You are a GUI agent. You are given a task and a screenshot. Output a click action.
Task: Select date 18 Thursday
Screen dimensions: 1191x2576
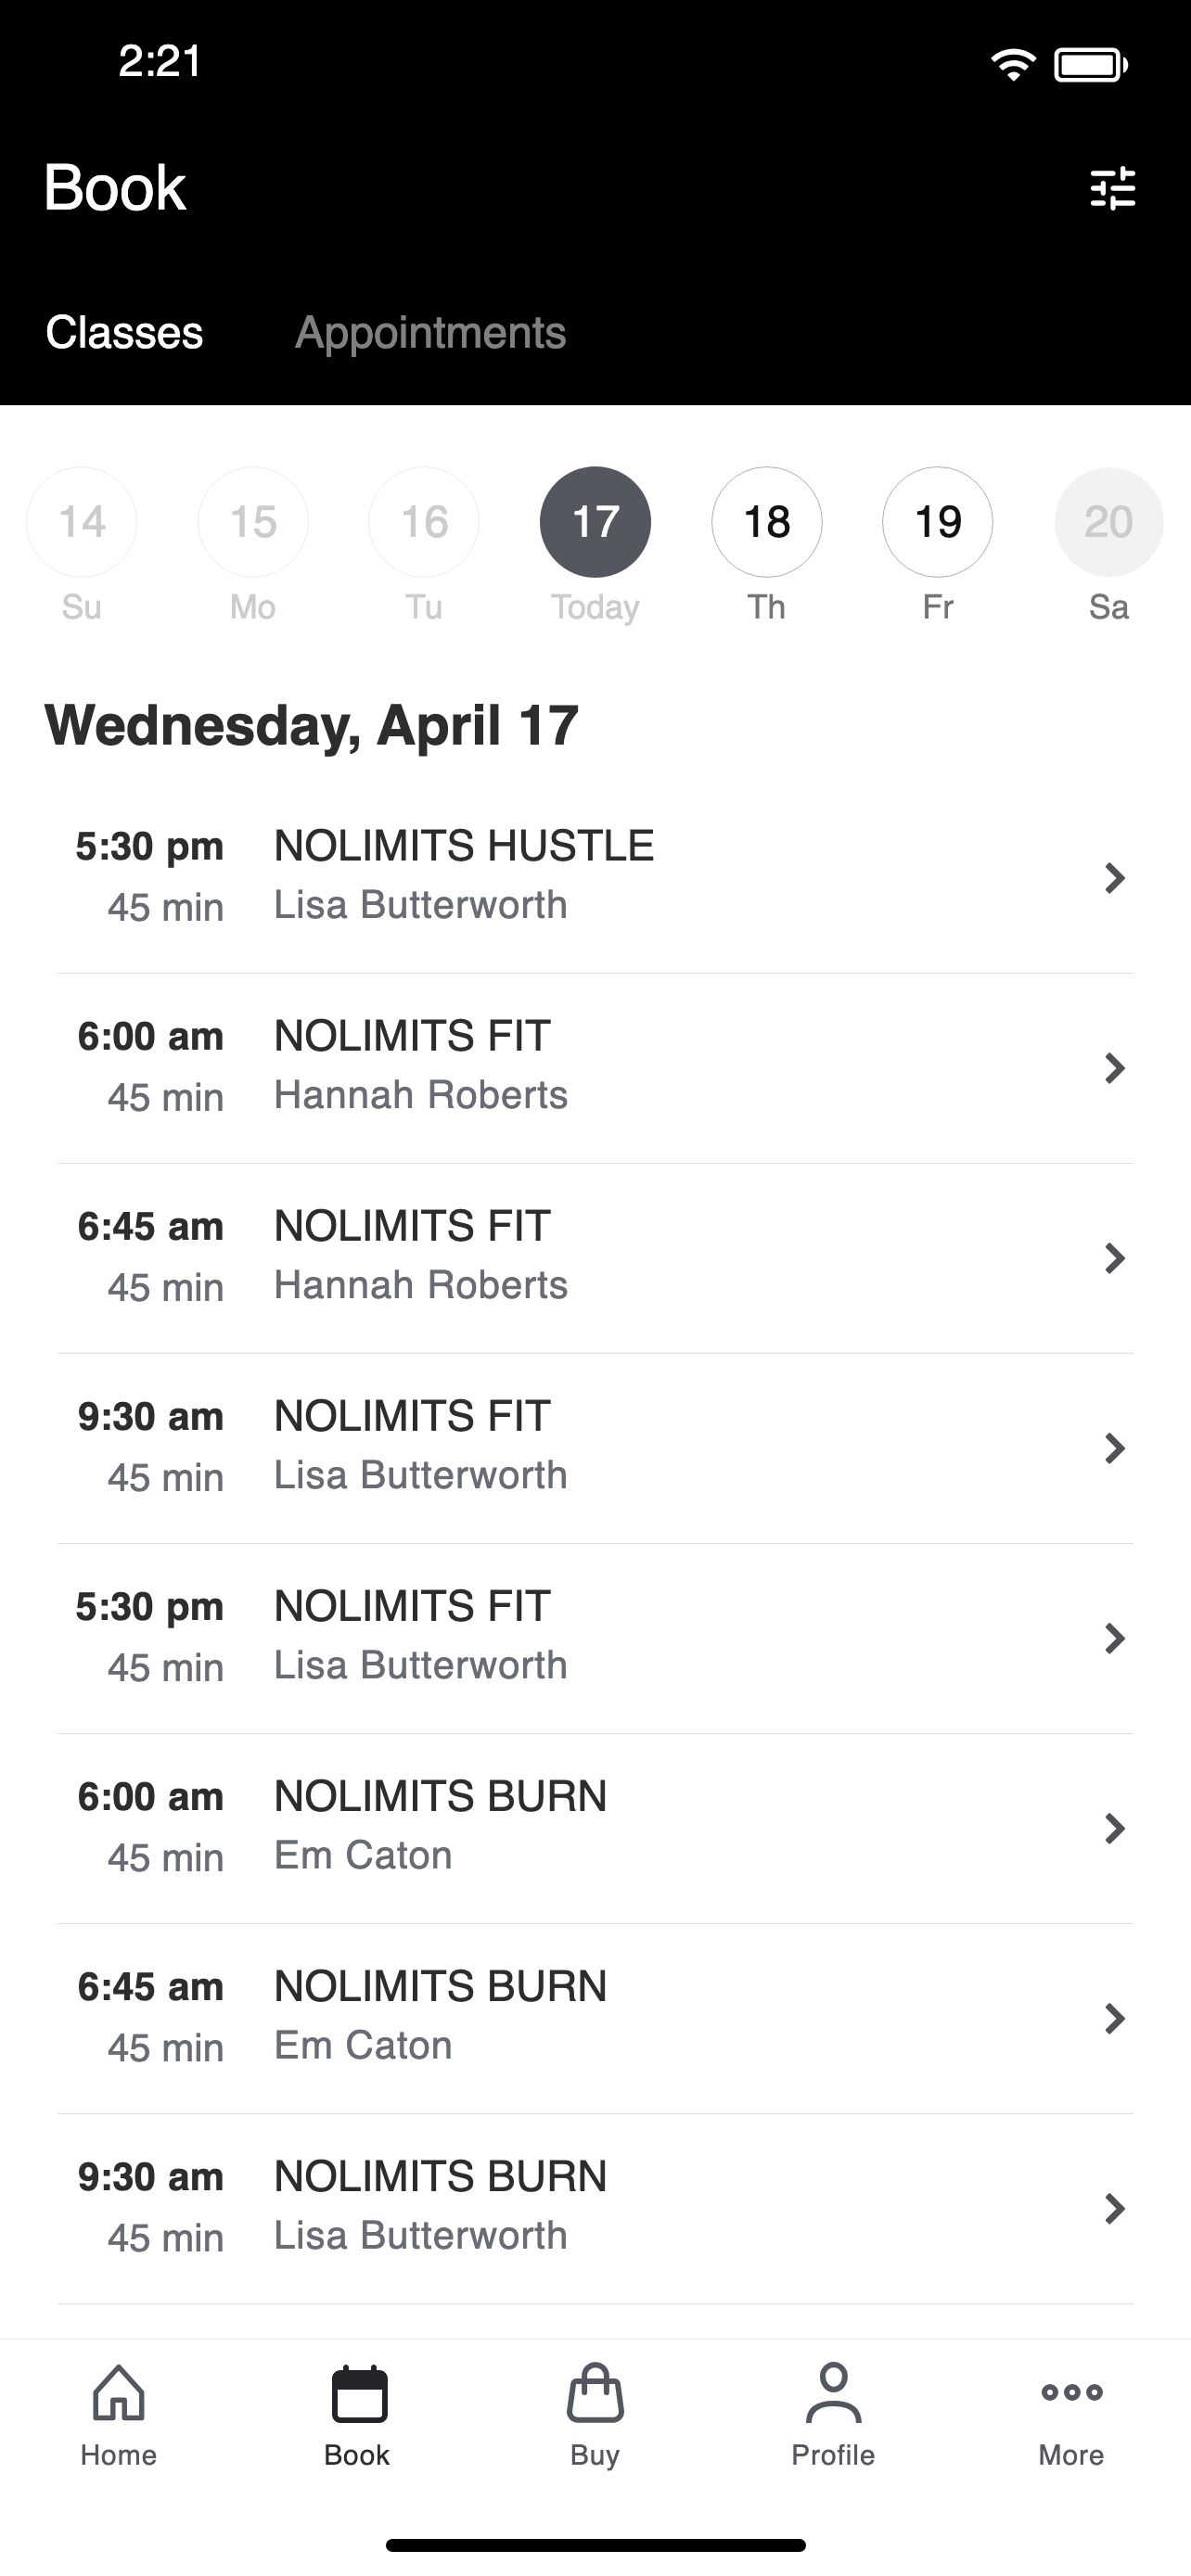pos(767,522)
